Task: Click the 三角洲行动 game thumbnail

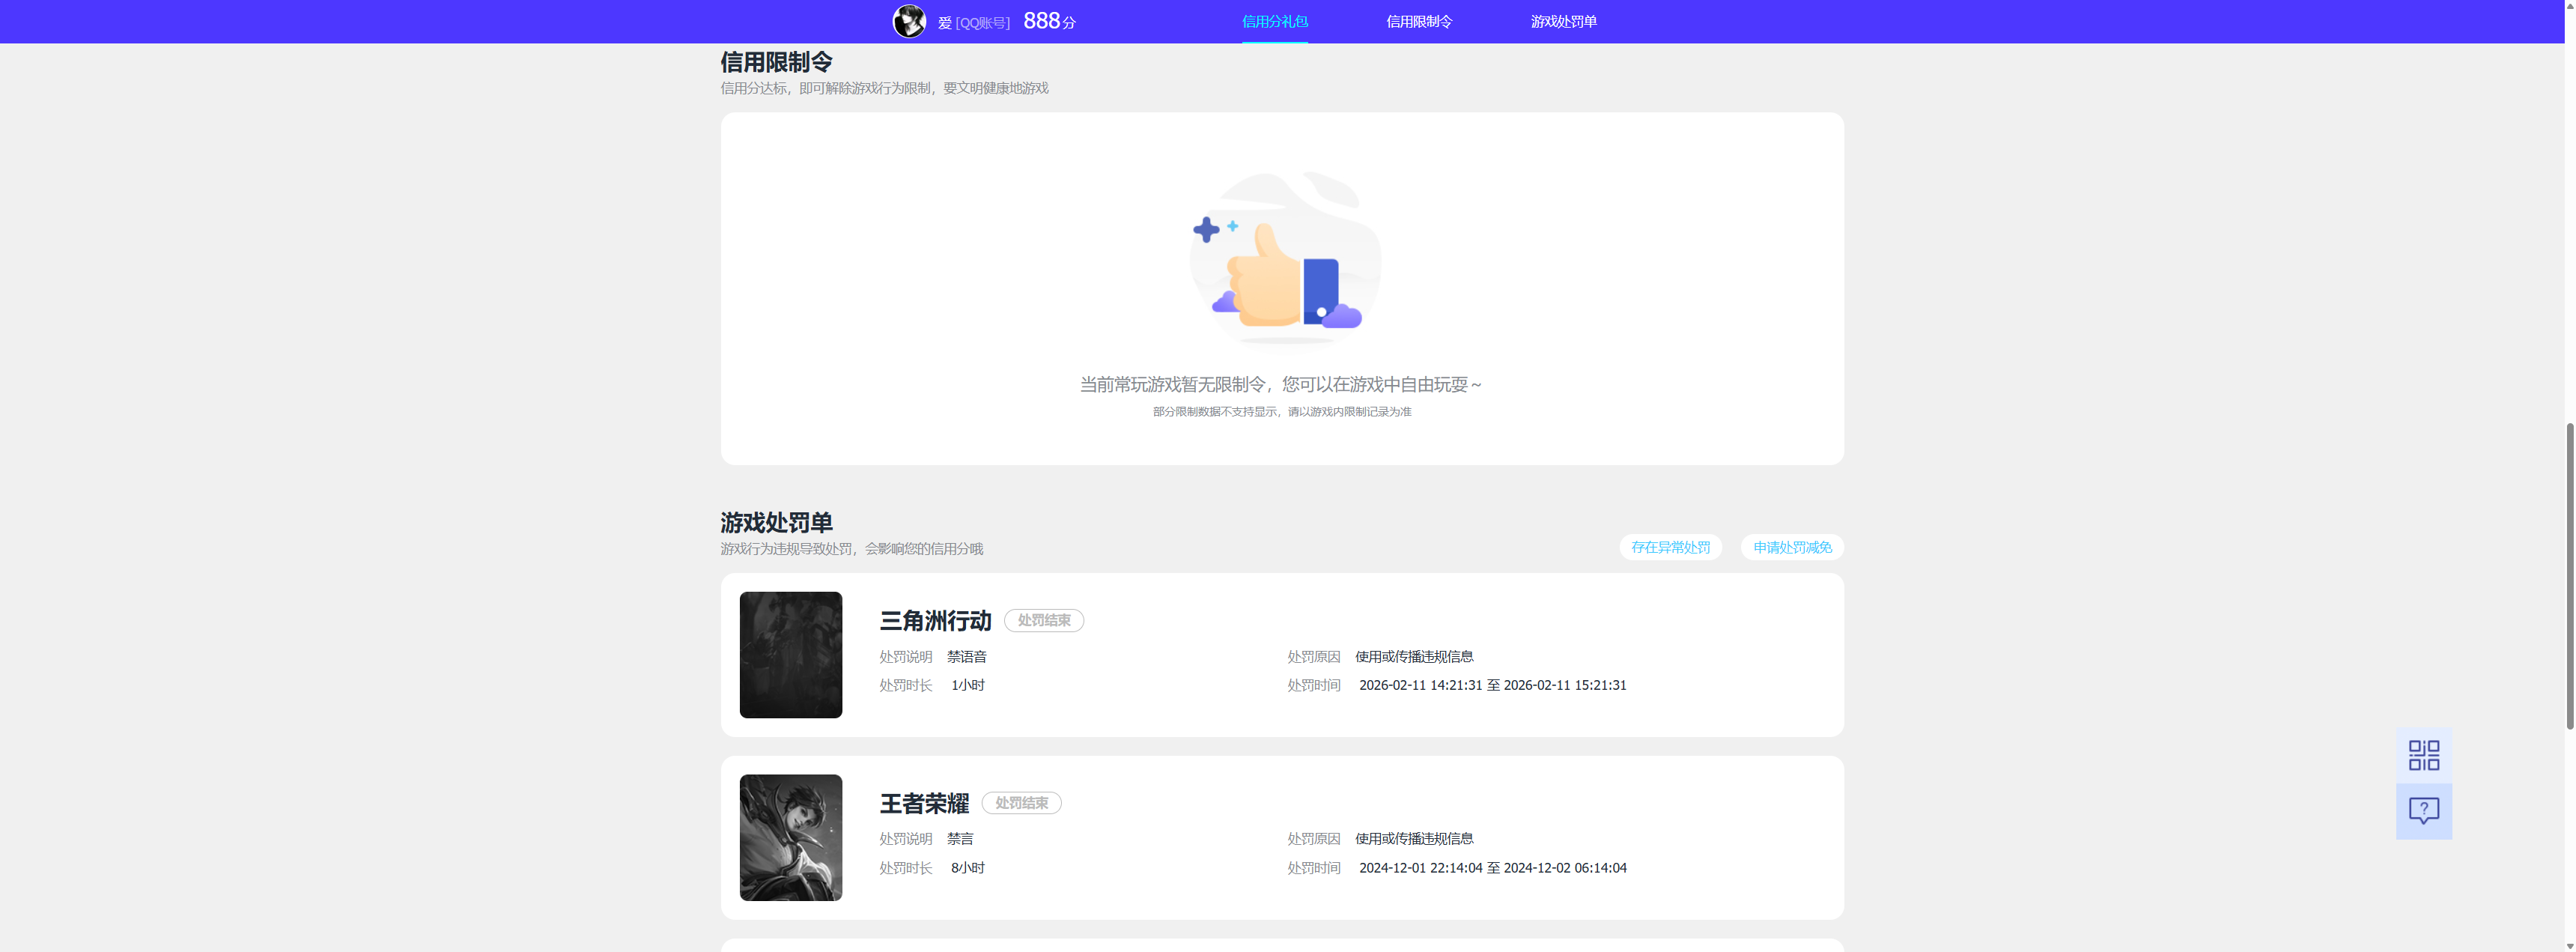Action: point(790,655)
